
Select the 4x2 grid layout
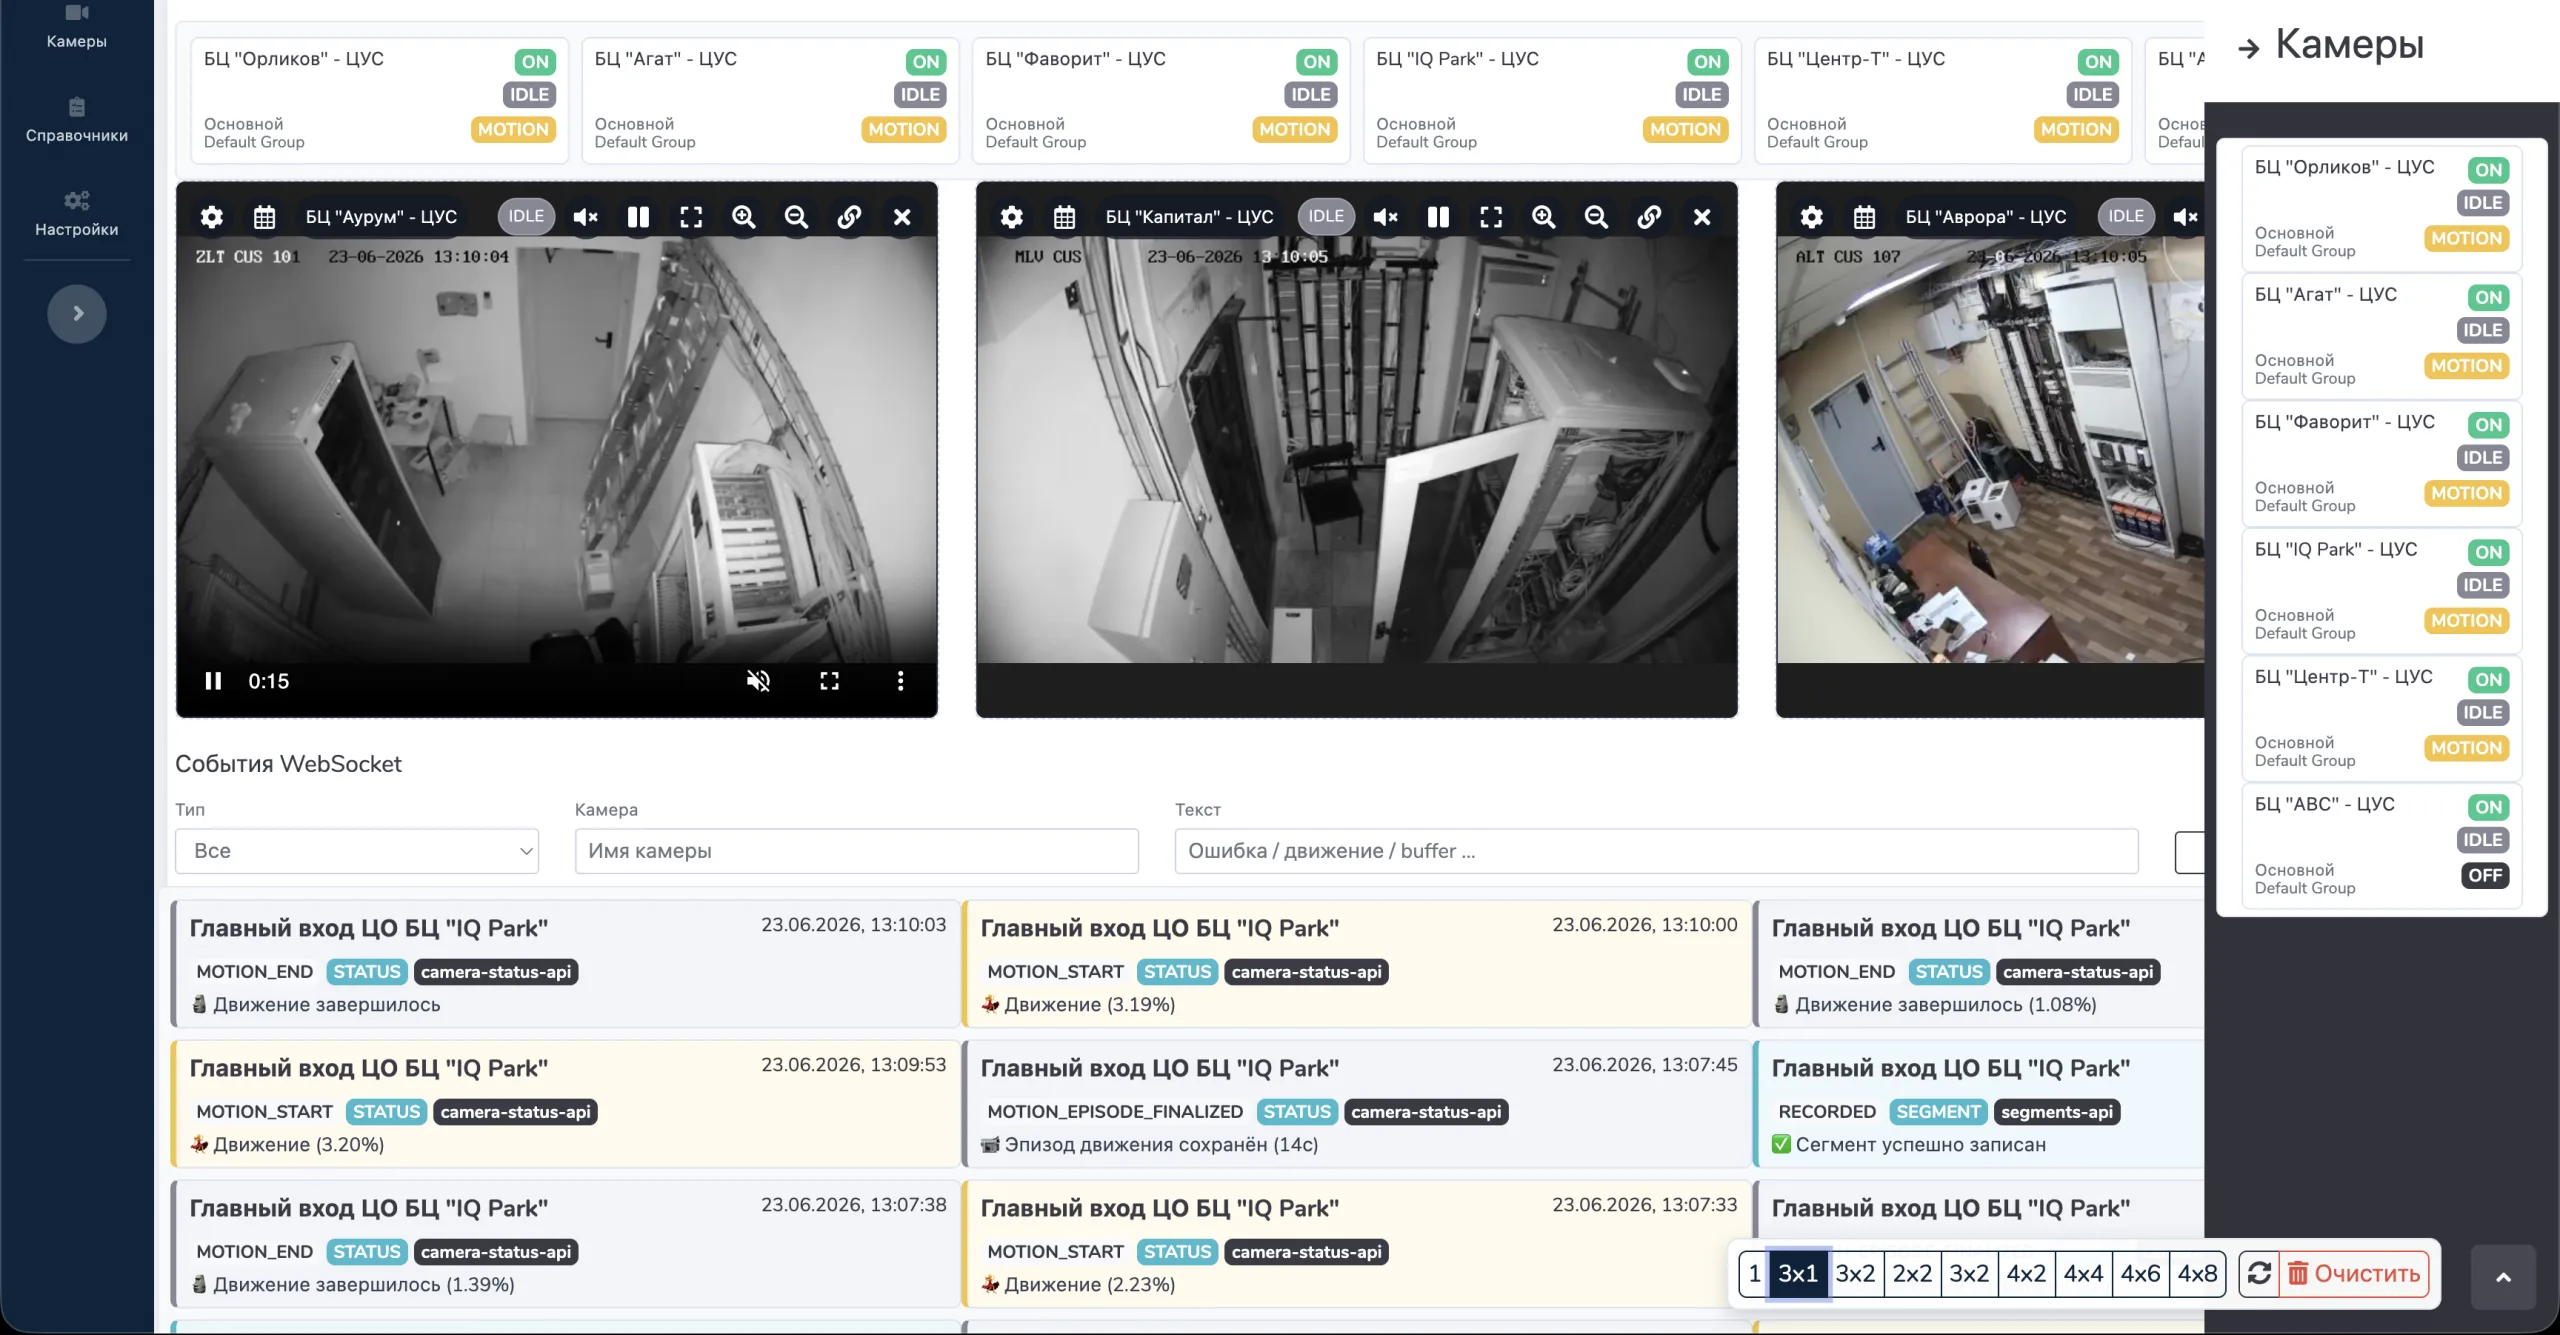click(x=2026, y=1274)
